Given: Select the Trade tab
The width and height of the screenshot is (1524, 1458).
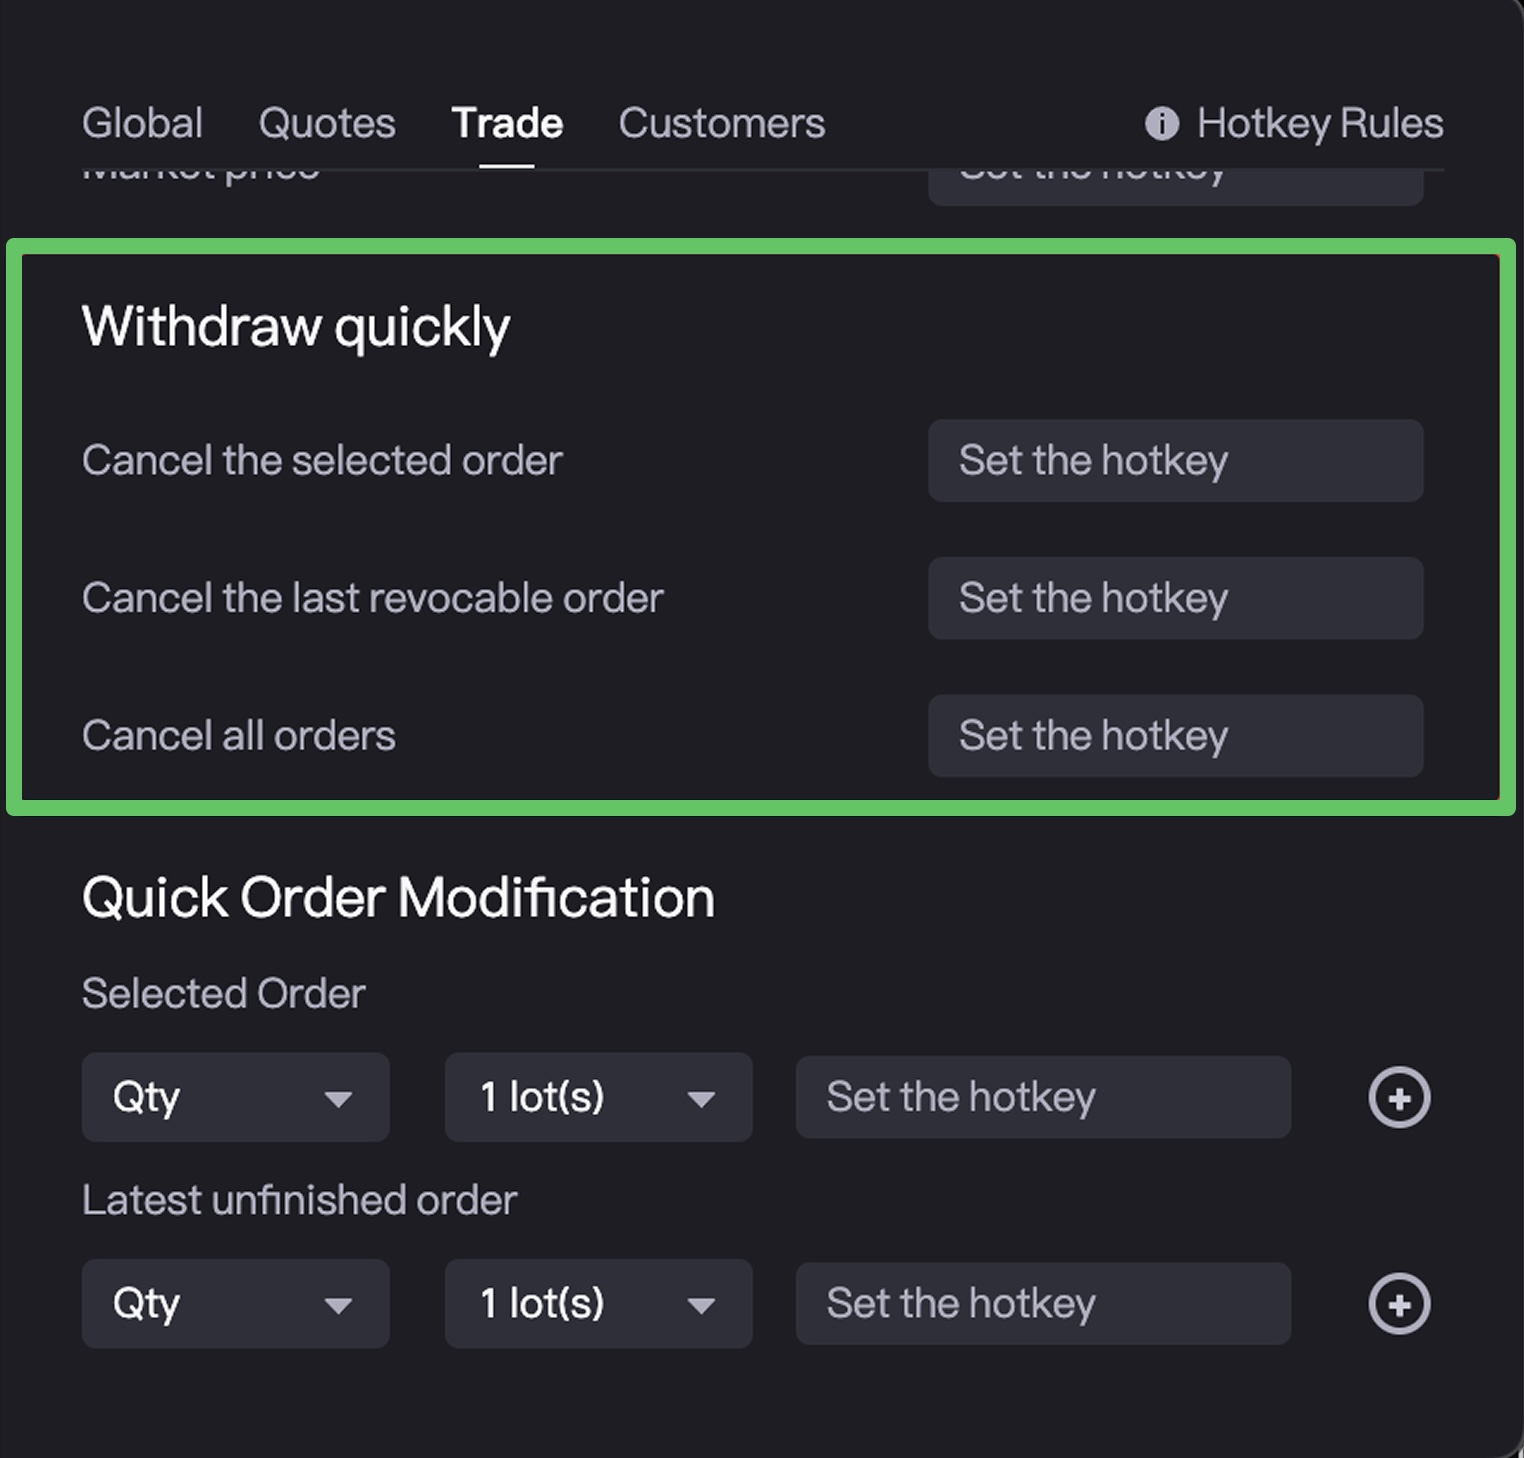Looking at the screenshot, I should point(507,124).
